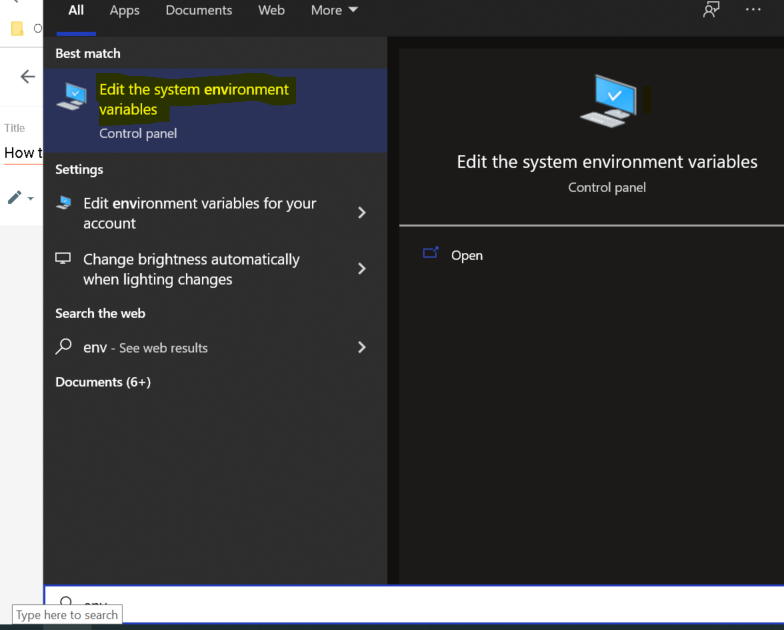Image resolution: width=784 pixels, height=630 pixels.
Task: Click the Documents (6+) heading
Action: tap(103, 382)
